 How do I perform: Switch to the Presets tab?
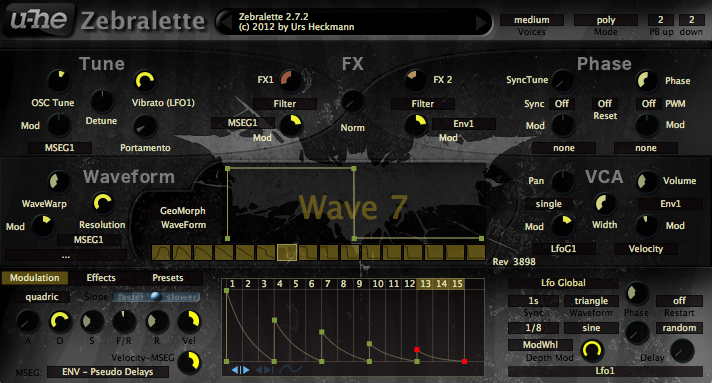(x=168, y=278)
